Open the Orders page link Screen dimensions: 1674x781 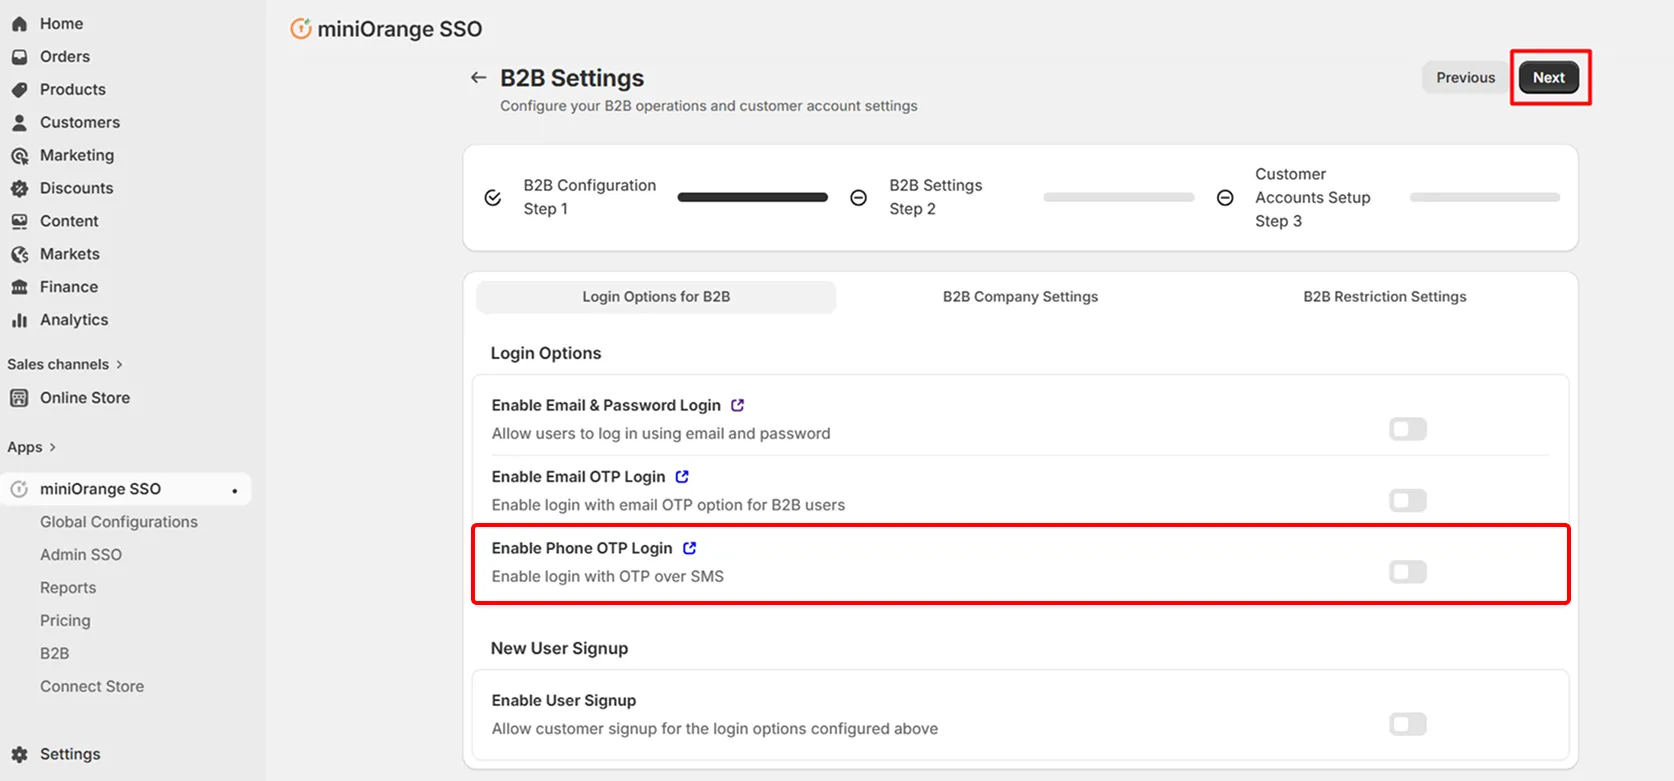pyautogui.click(x=65, y=57)
